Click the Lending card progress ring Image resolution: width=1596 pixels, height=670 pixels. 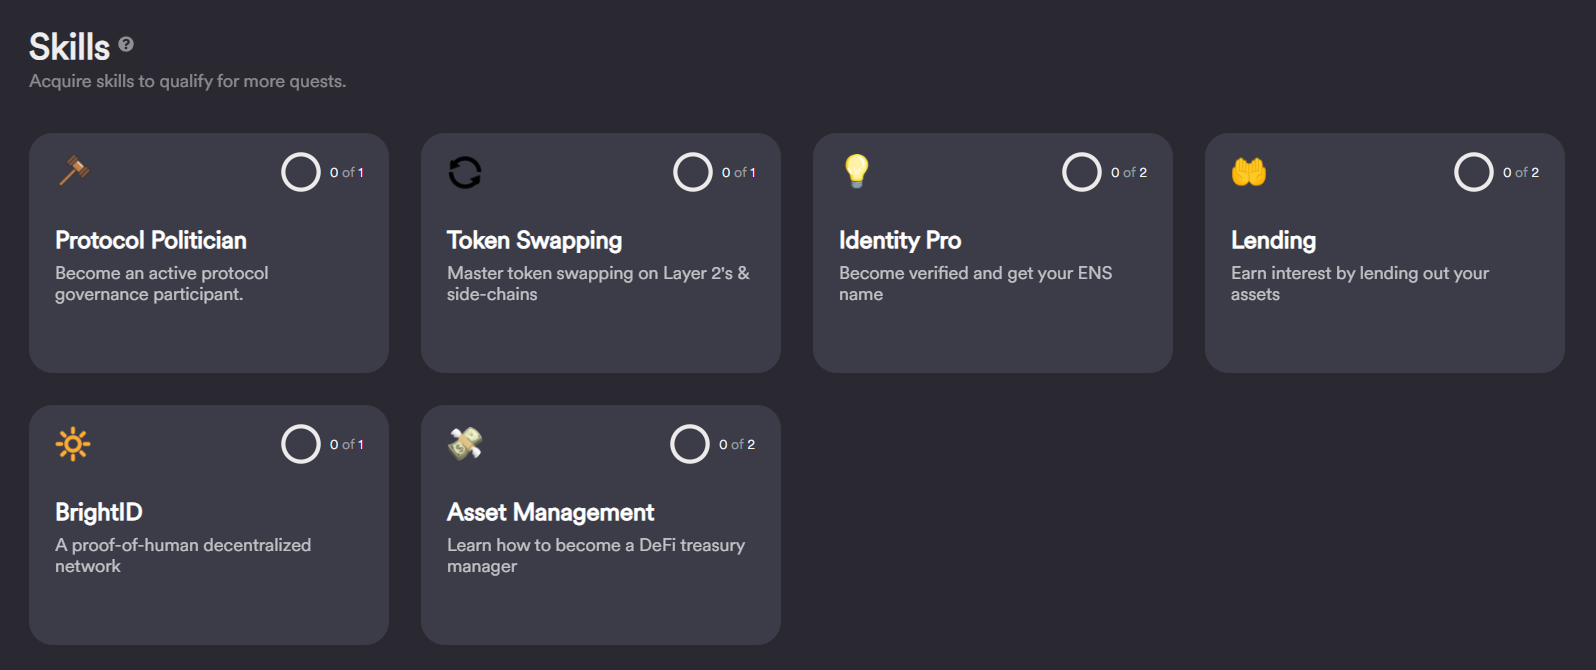tap(1474, 172)
